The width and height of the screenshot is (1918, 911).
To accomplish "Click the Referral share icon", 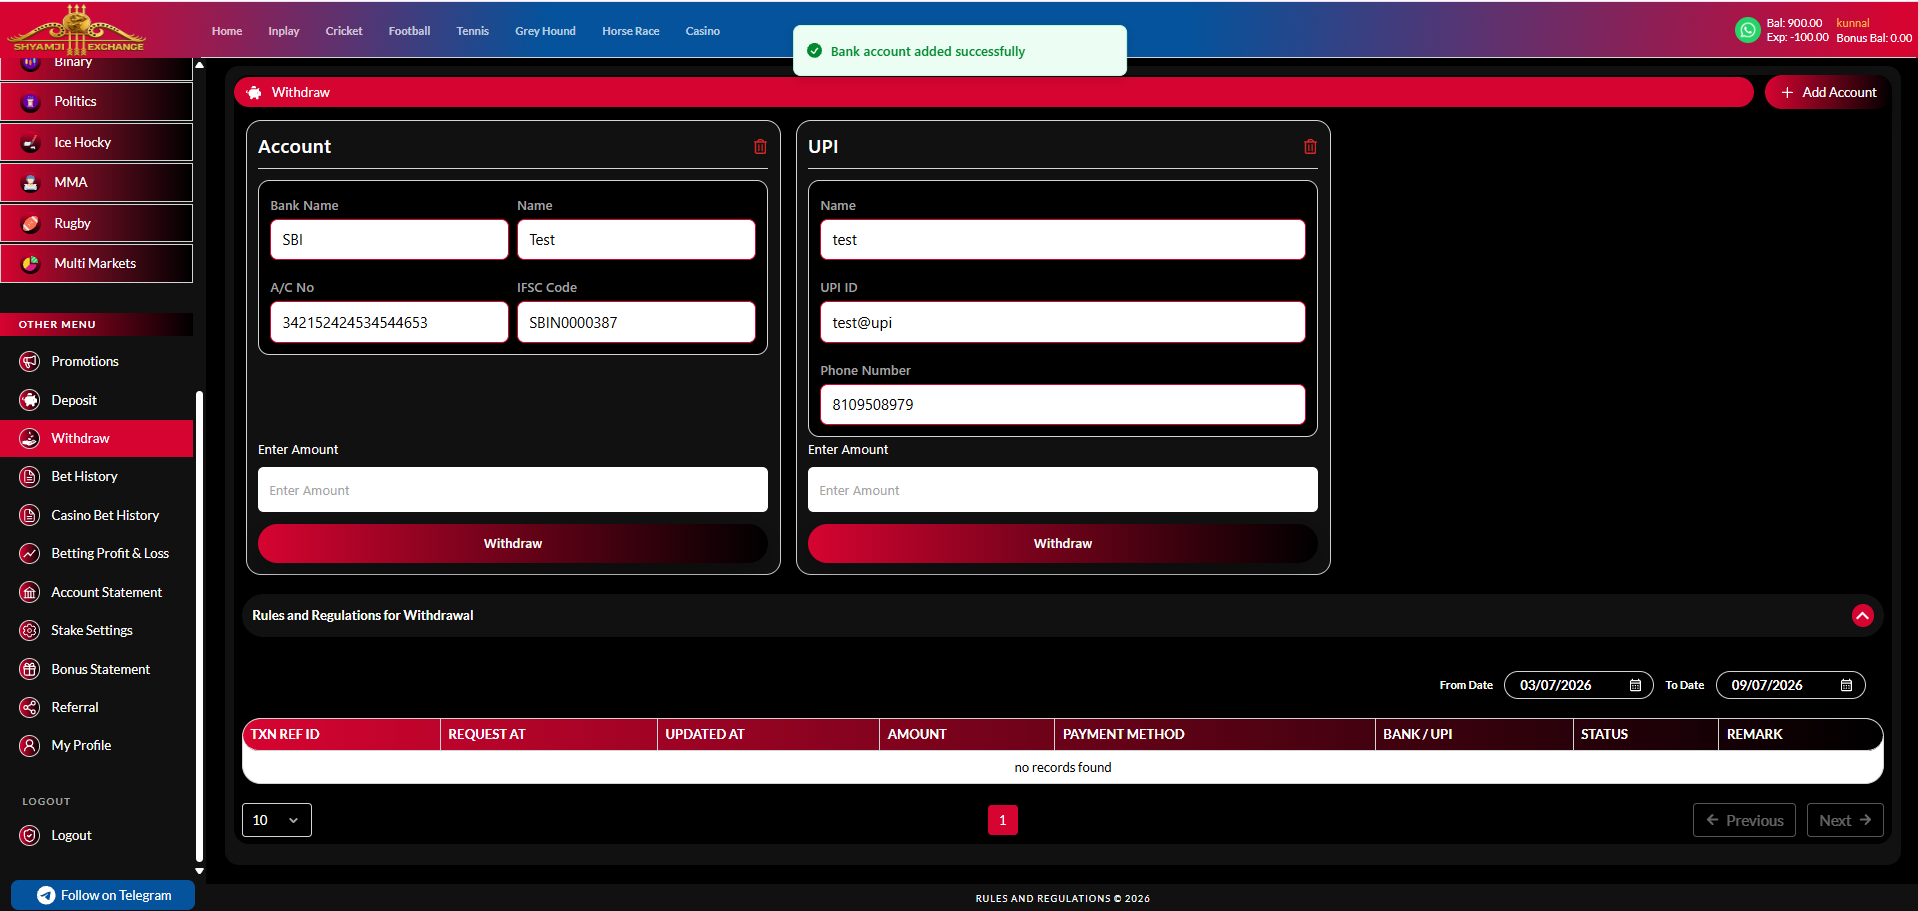I will pos(30,707).
